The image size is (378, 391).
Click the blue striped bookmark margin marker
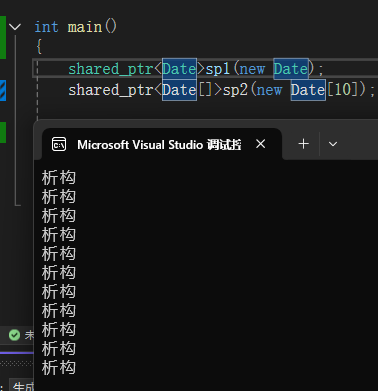(x=3, y=90)
